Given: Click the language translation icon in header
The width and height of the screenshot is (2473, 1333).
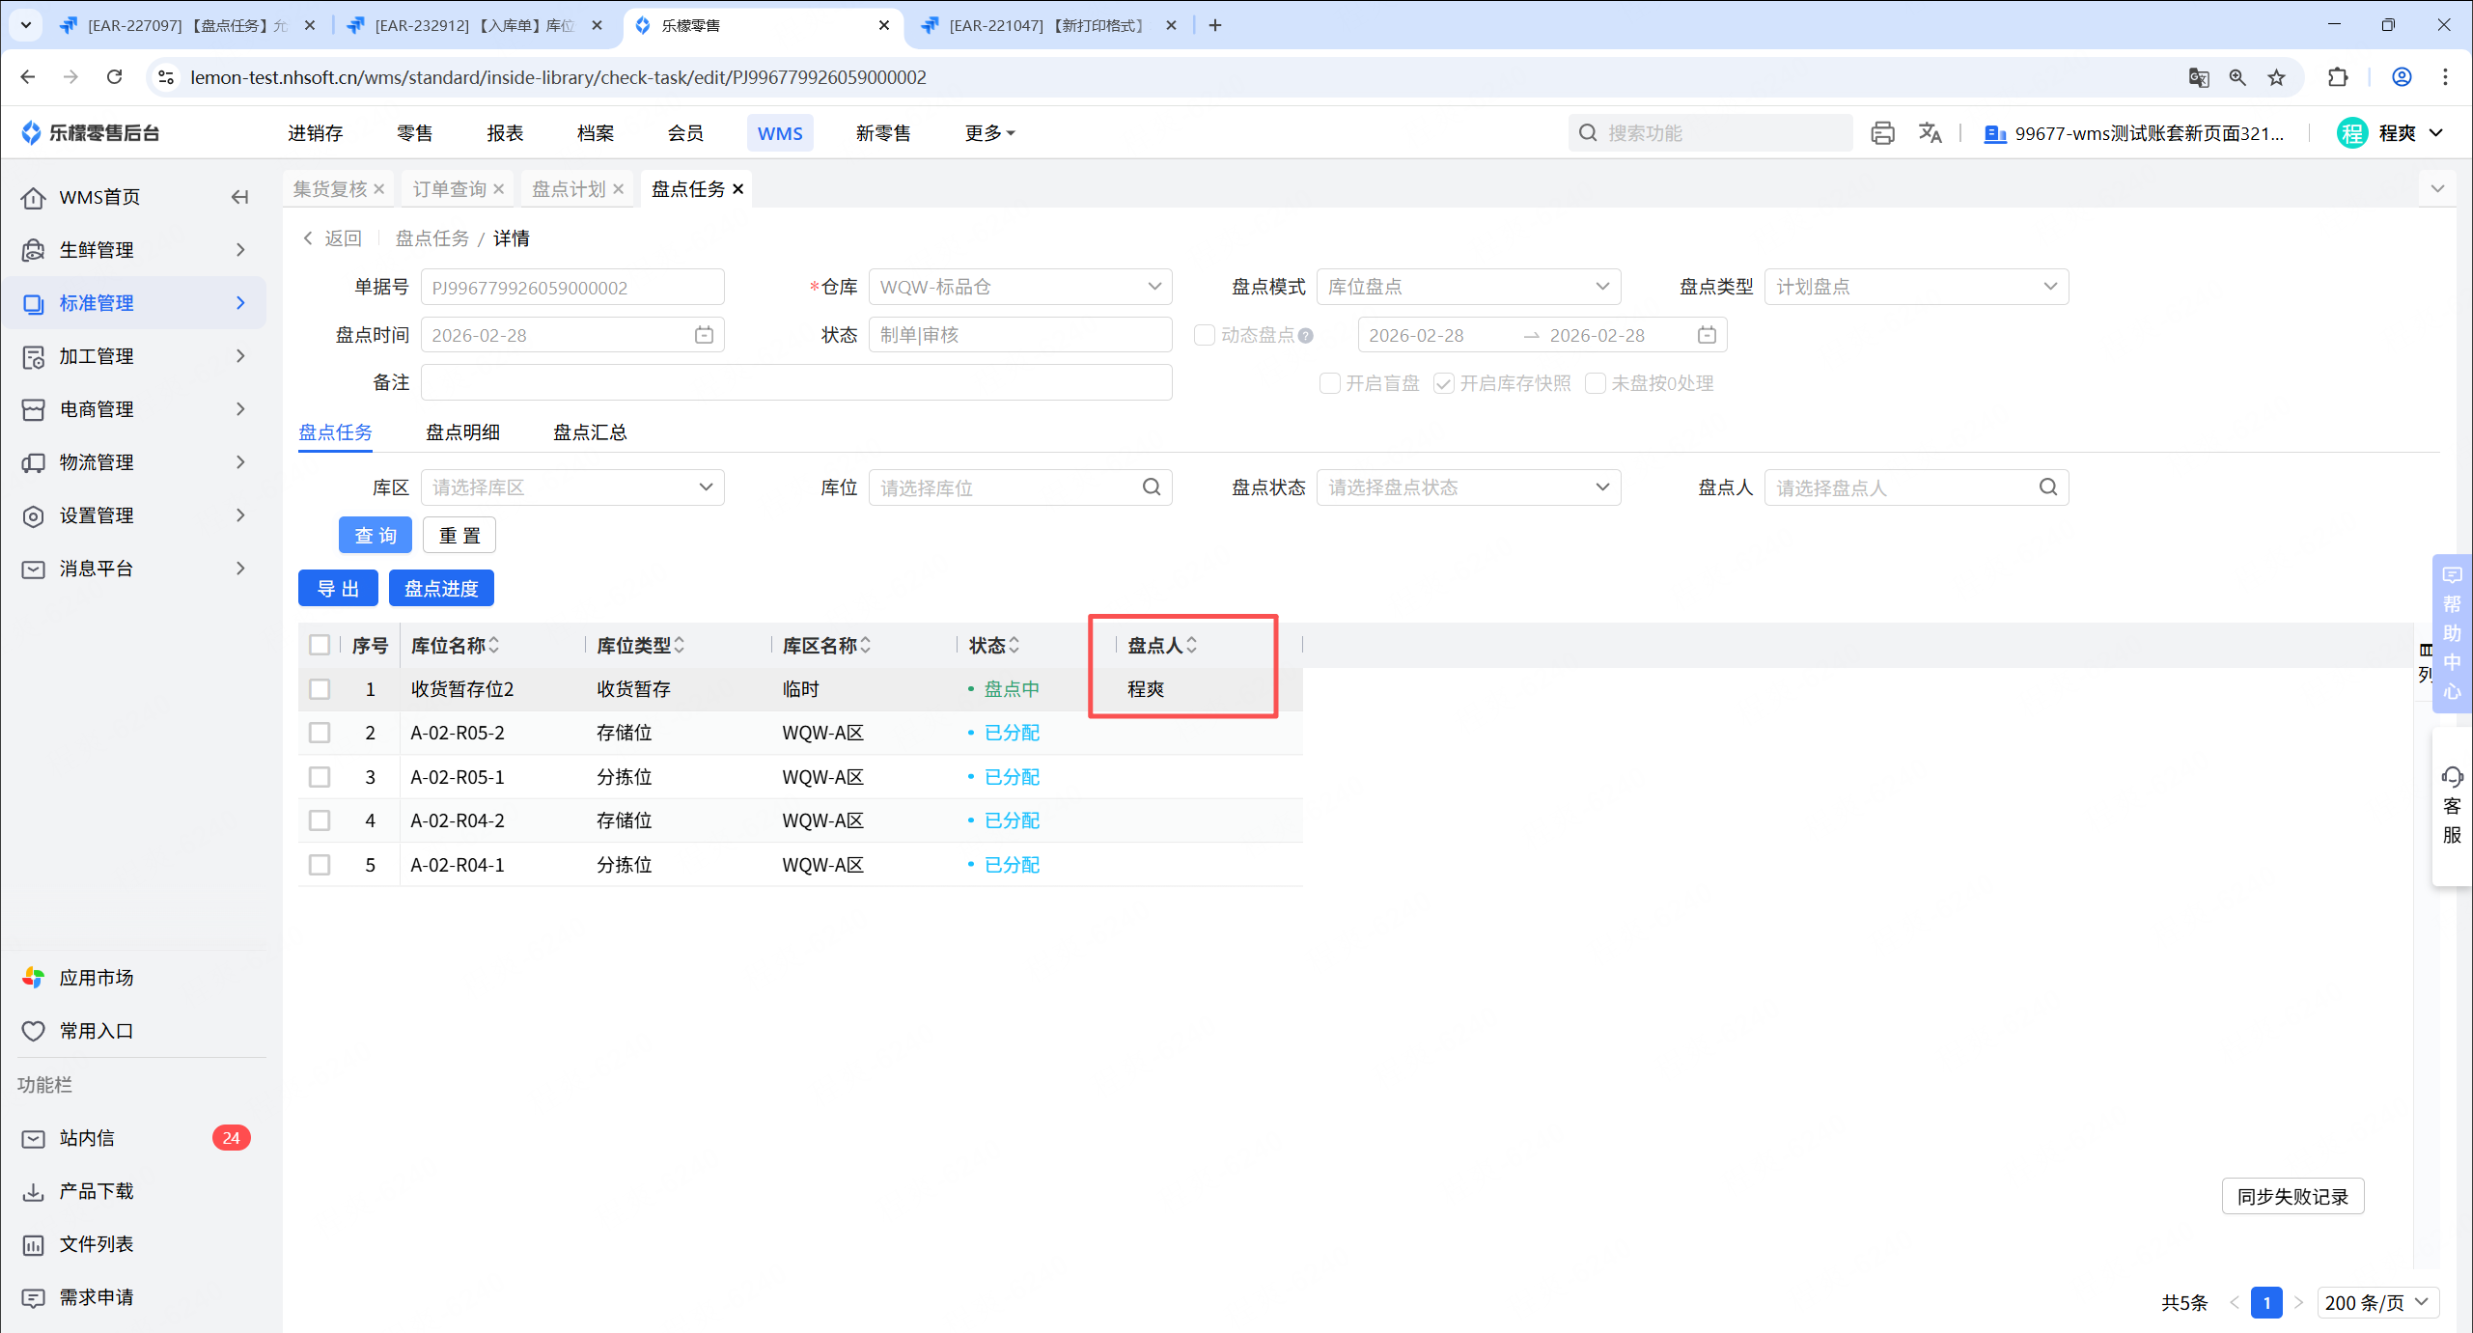Looking at the screenshot, I should point(1929,133).
